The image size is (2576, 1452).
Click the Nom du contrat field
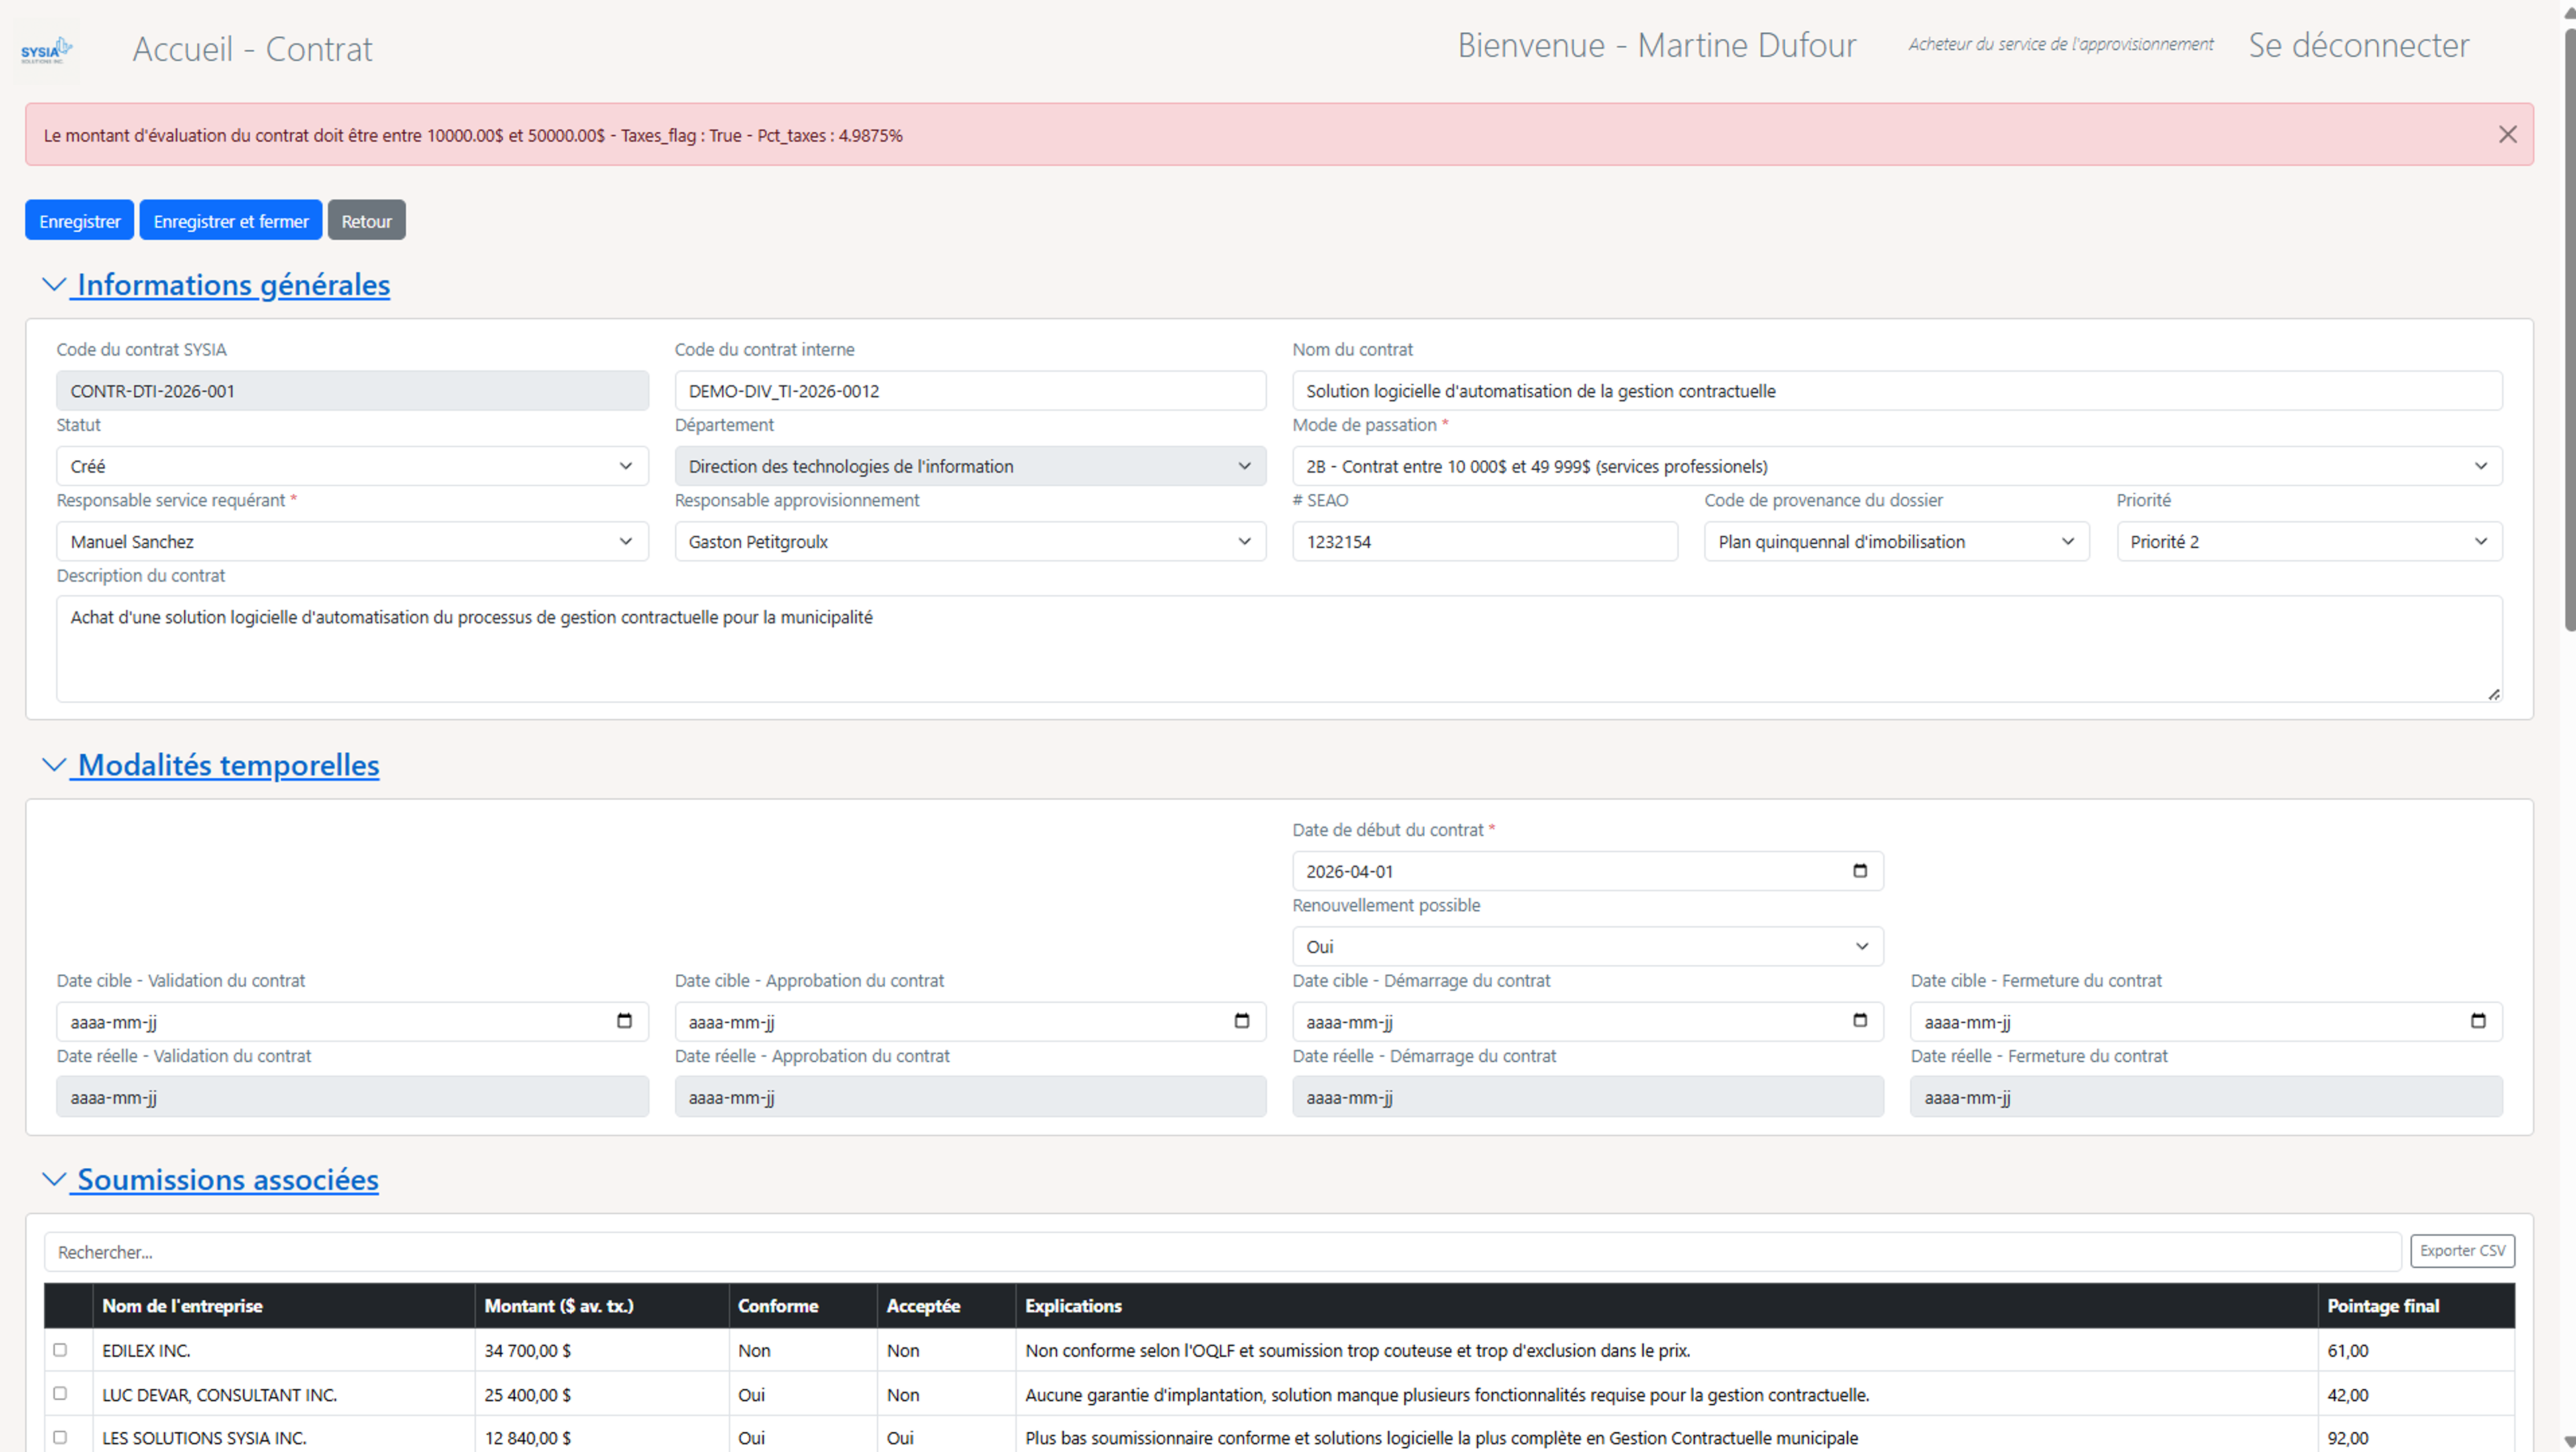[x=1897, y=391]
